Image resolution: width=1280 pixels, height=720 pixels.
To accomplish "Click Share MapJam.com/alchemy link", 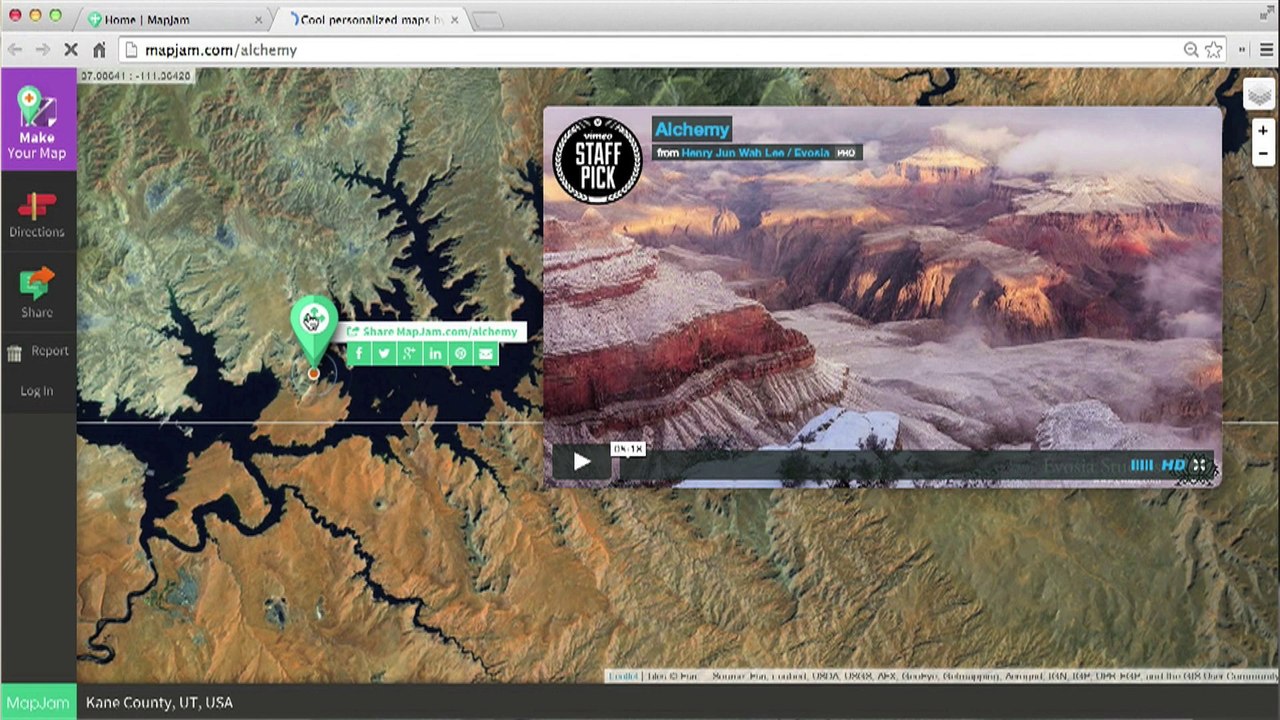I will (x=433, y=332).
